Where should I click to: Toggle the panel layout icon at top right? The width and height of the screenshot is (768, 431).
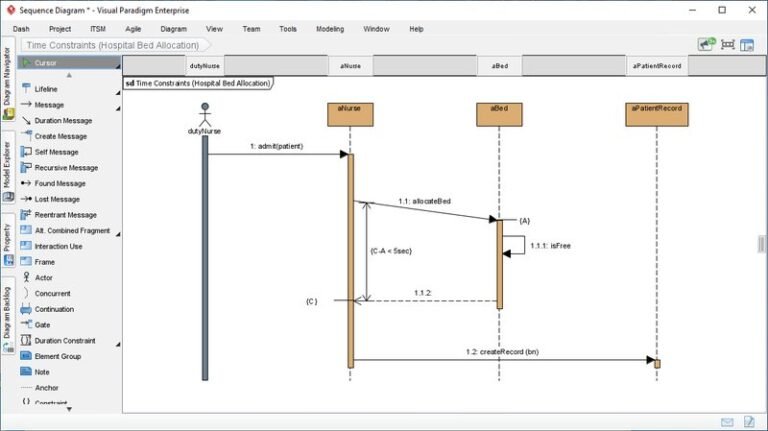[747, 45]
